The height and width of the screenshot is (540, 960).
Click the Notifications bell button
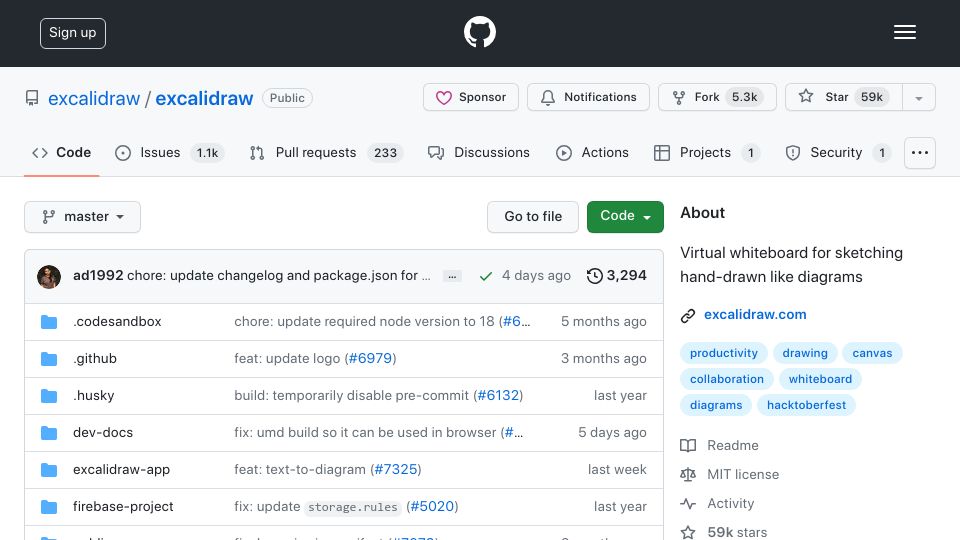click(x=588, y=97)
